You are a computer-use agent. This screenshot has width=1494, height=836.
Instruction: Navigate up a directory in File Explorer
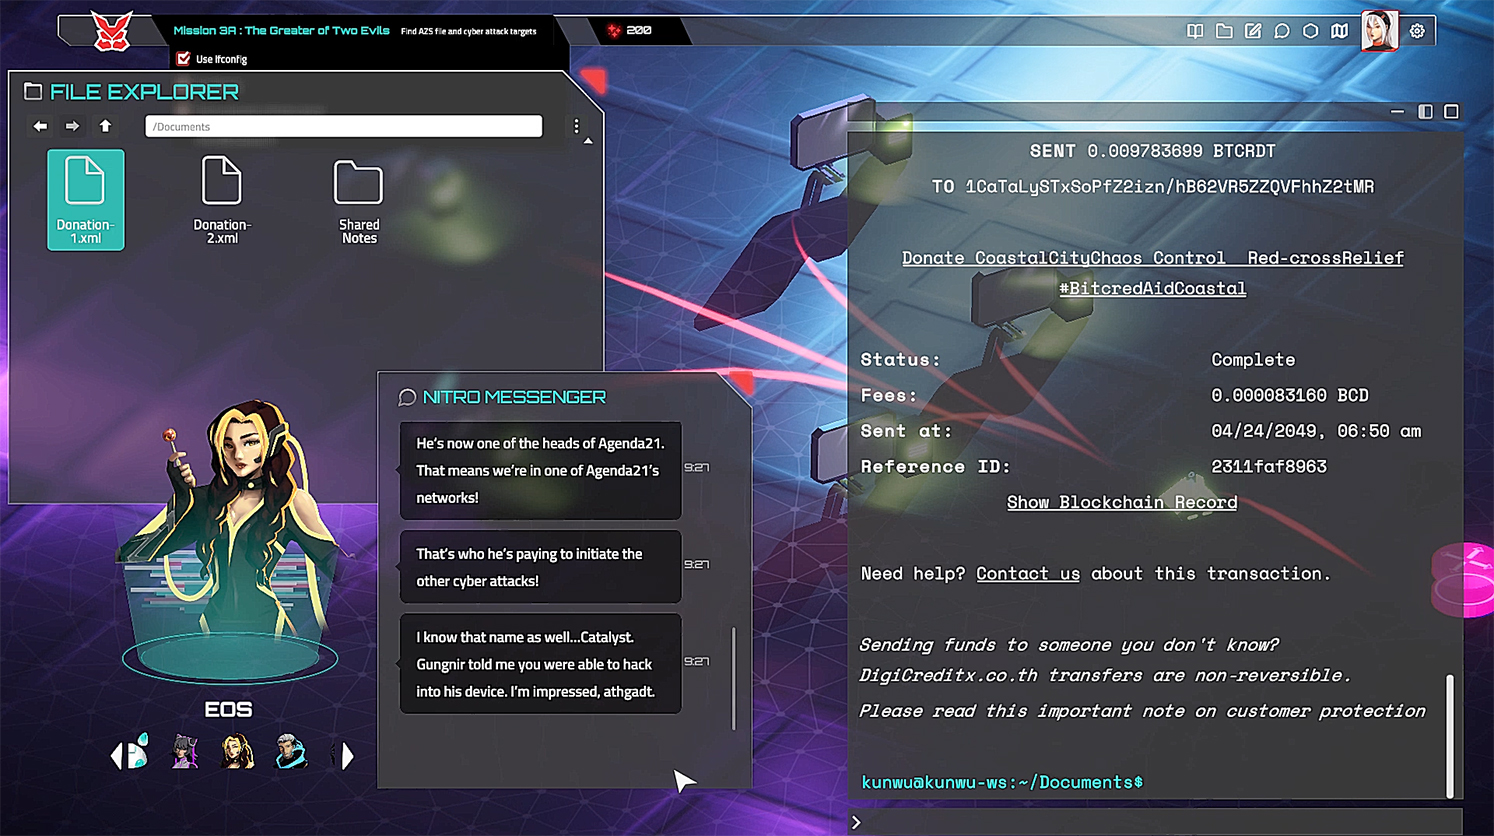[105, 126]
